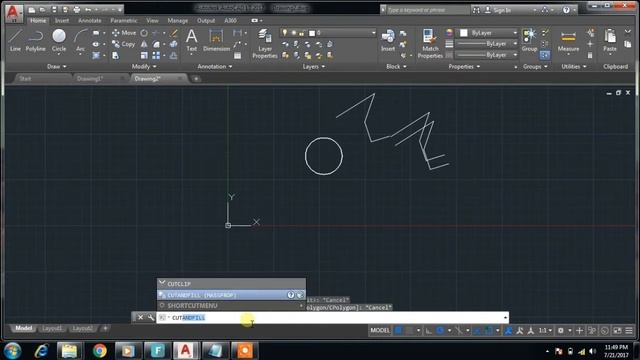Click the command line wrench customize icon
Viewport: 640px width, 360px height.
point(151,317)
